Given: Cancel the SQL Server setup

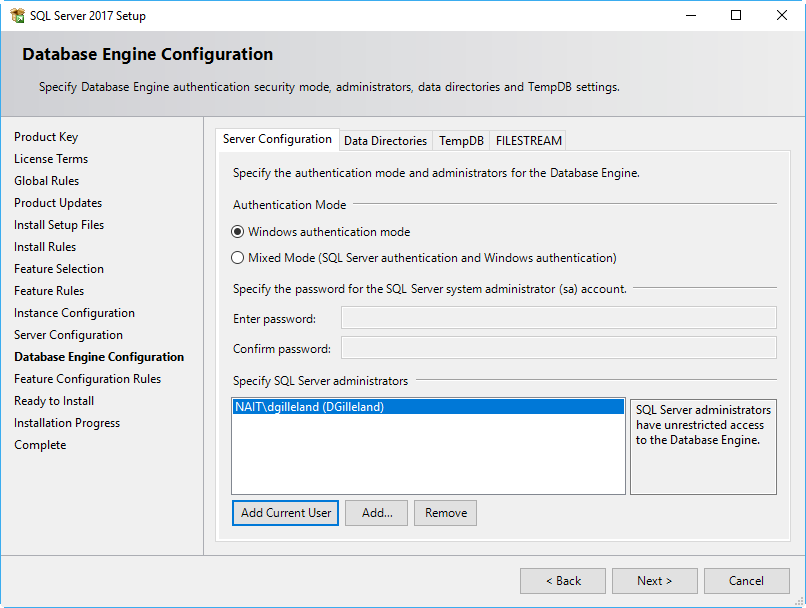Looking at the screenshot, I should click(746, 581).
